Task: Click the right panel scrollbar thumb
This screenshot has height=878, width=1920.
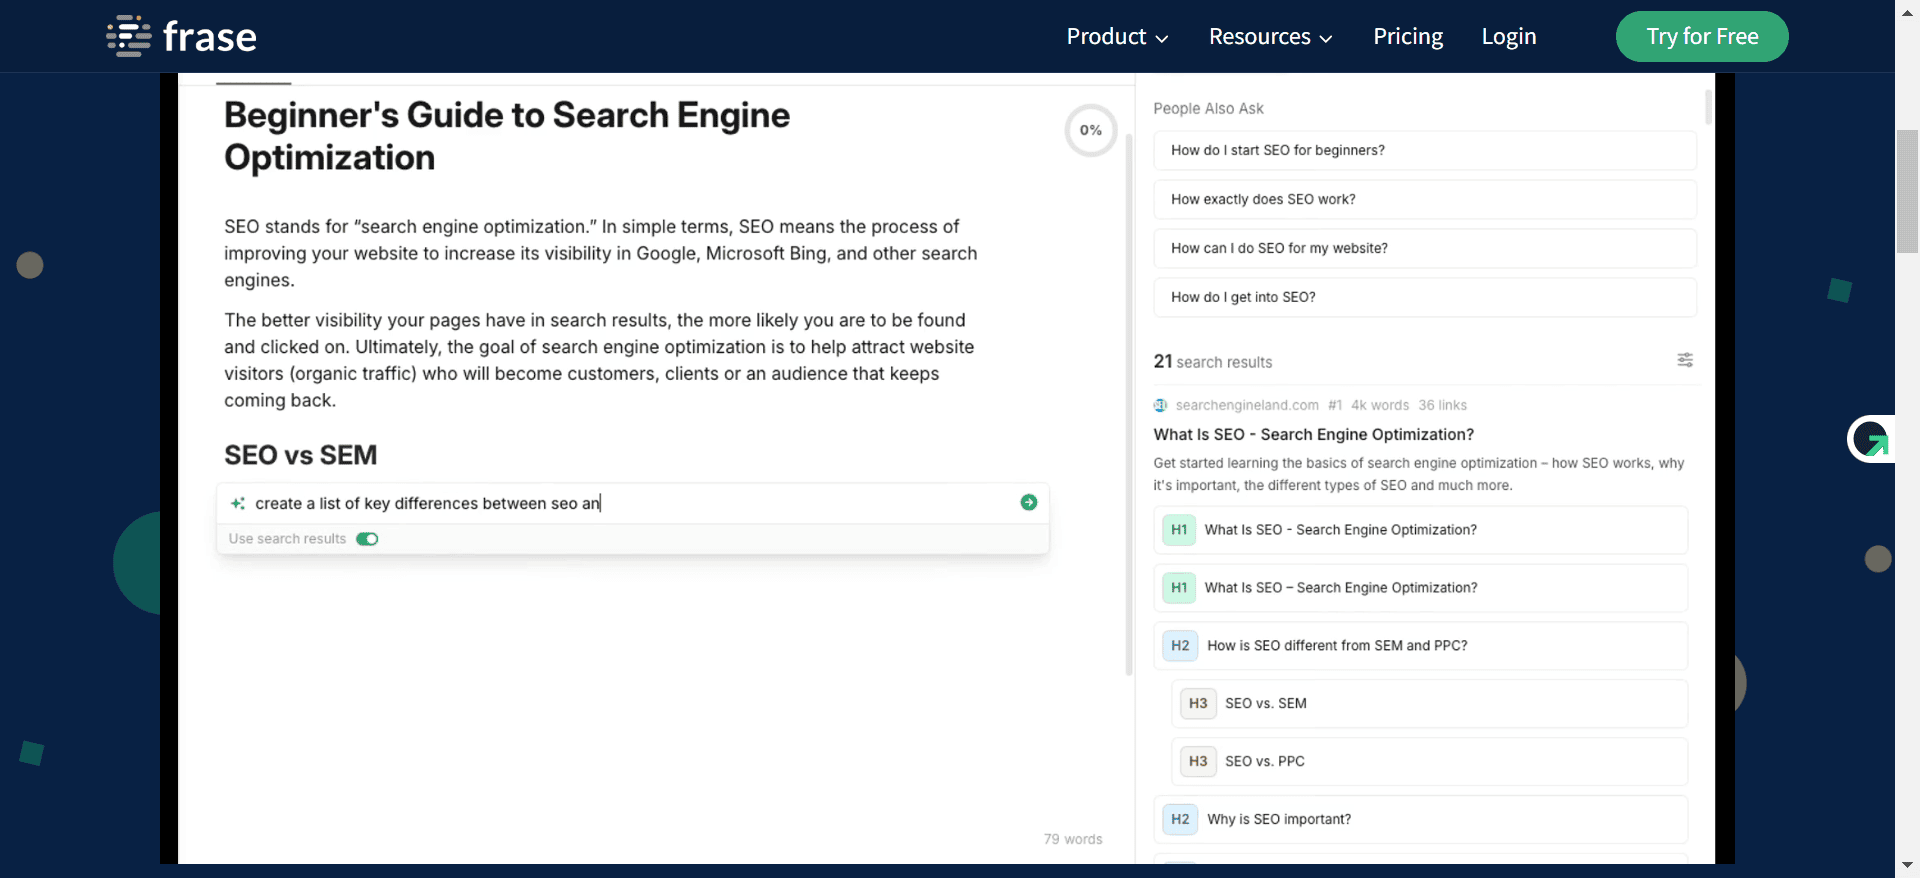Action: pos(1708,107)
